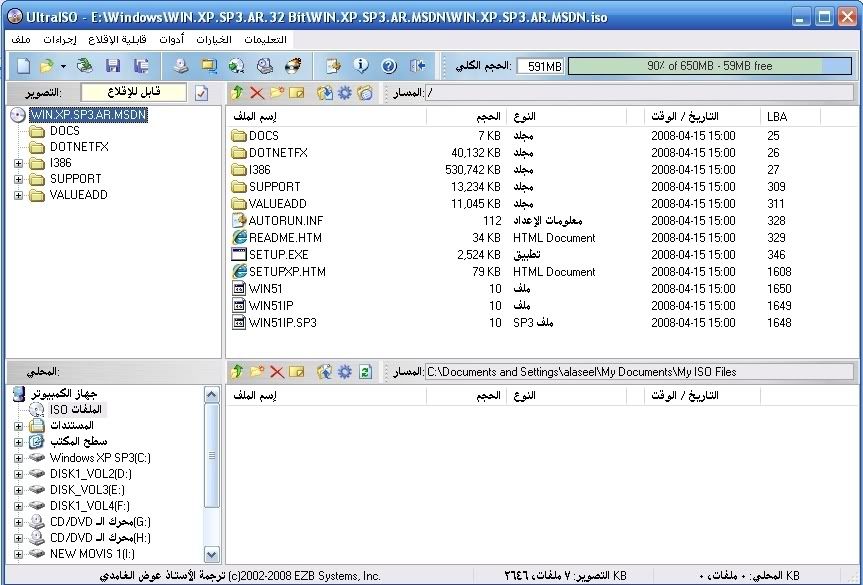The image size is (863, 585).
Task: Click the Rename icon in local pane toolbar
Action: point(297,371)
